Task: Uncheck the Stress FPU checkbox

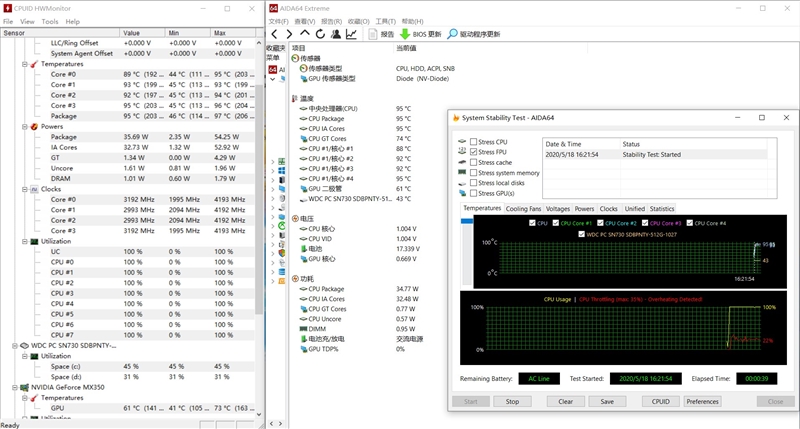Action: 473,152
